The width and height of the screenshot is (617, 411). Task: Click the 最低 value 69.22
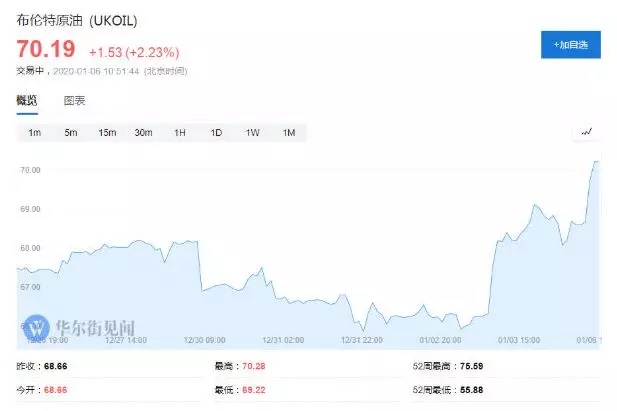pyautogui.click(x=253, y=388)
